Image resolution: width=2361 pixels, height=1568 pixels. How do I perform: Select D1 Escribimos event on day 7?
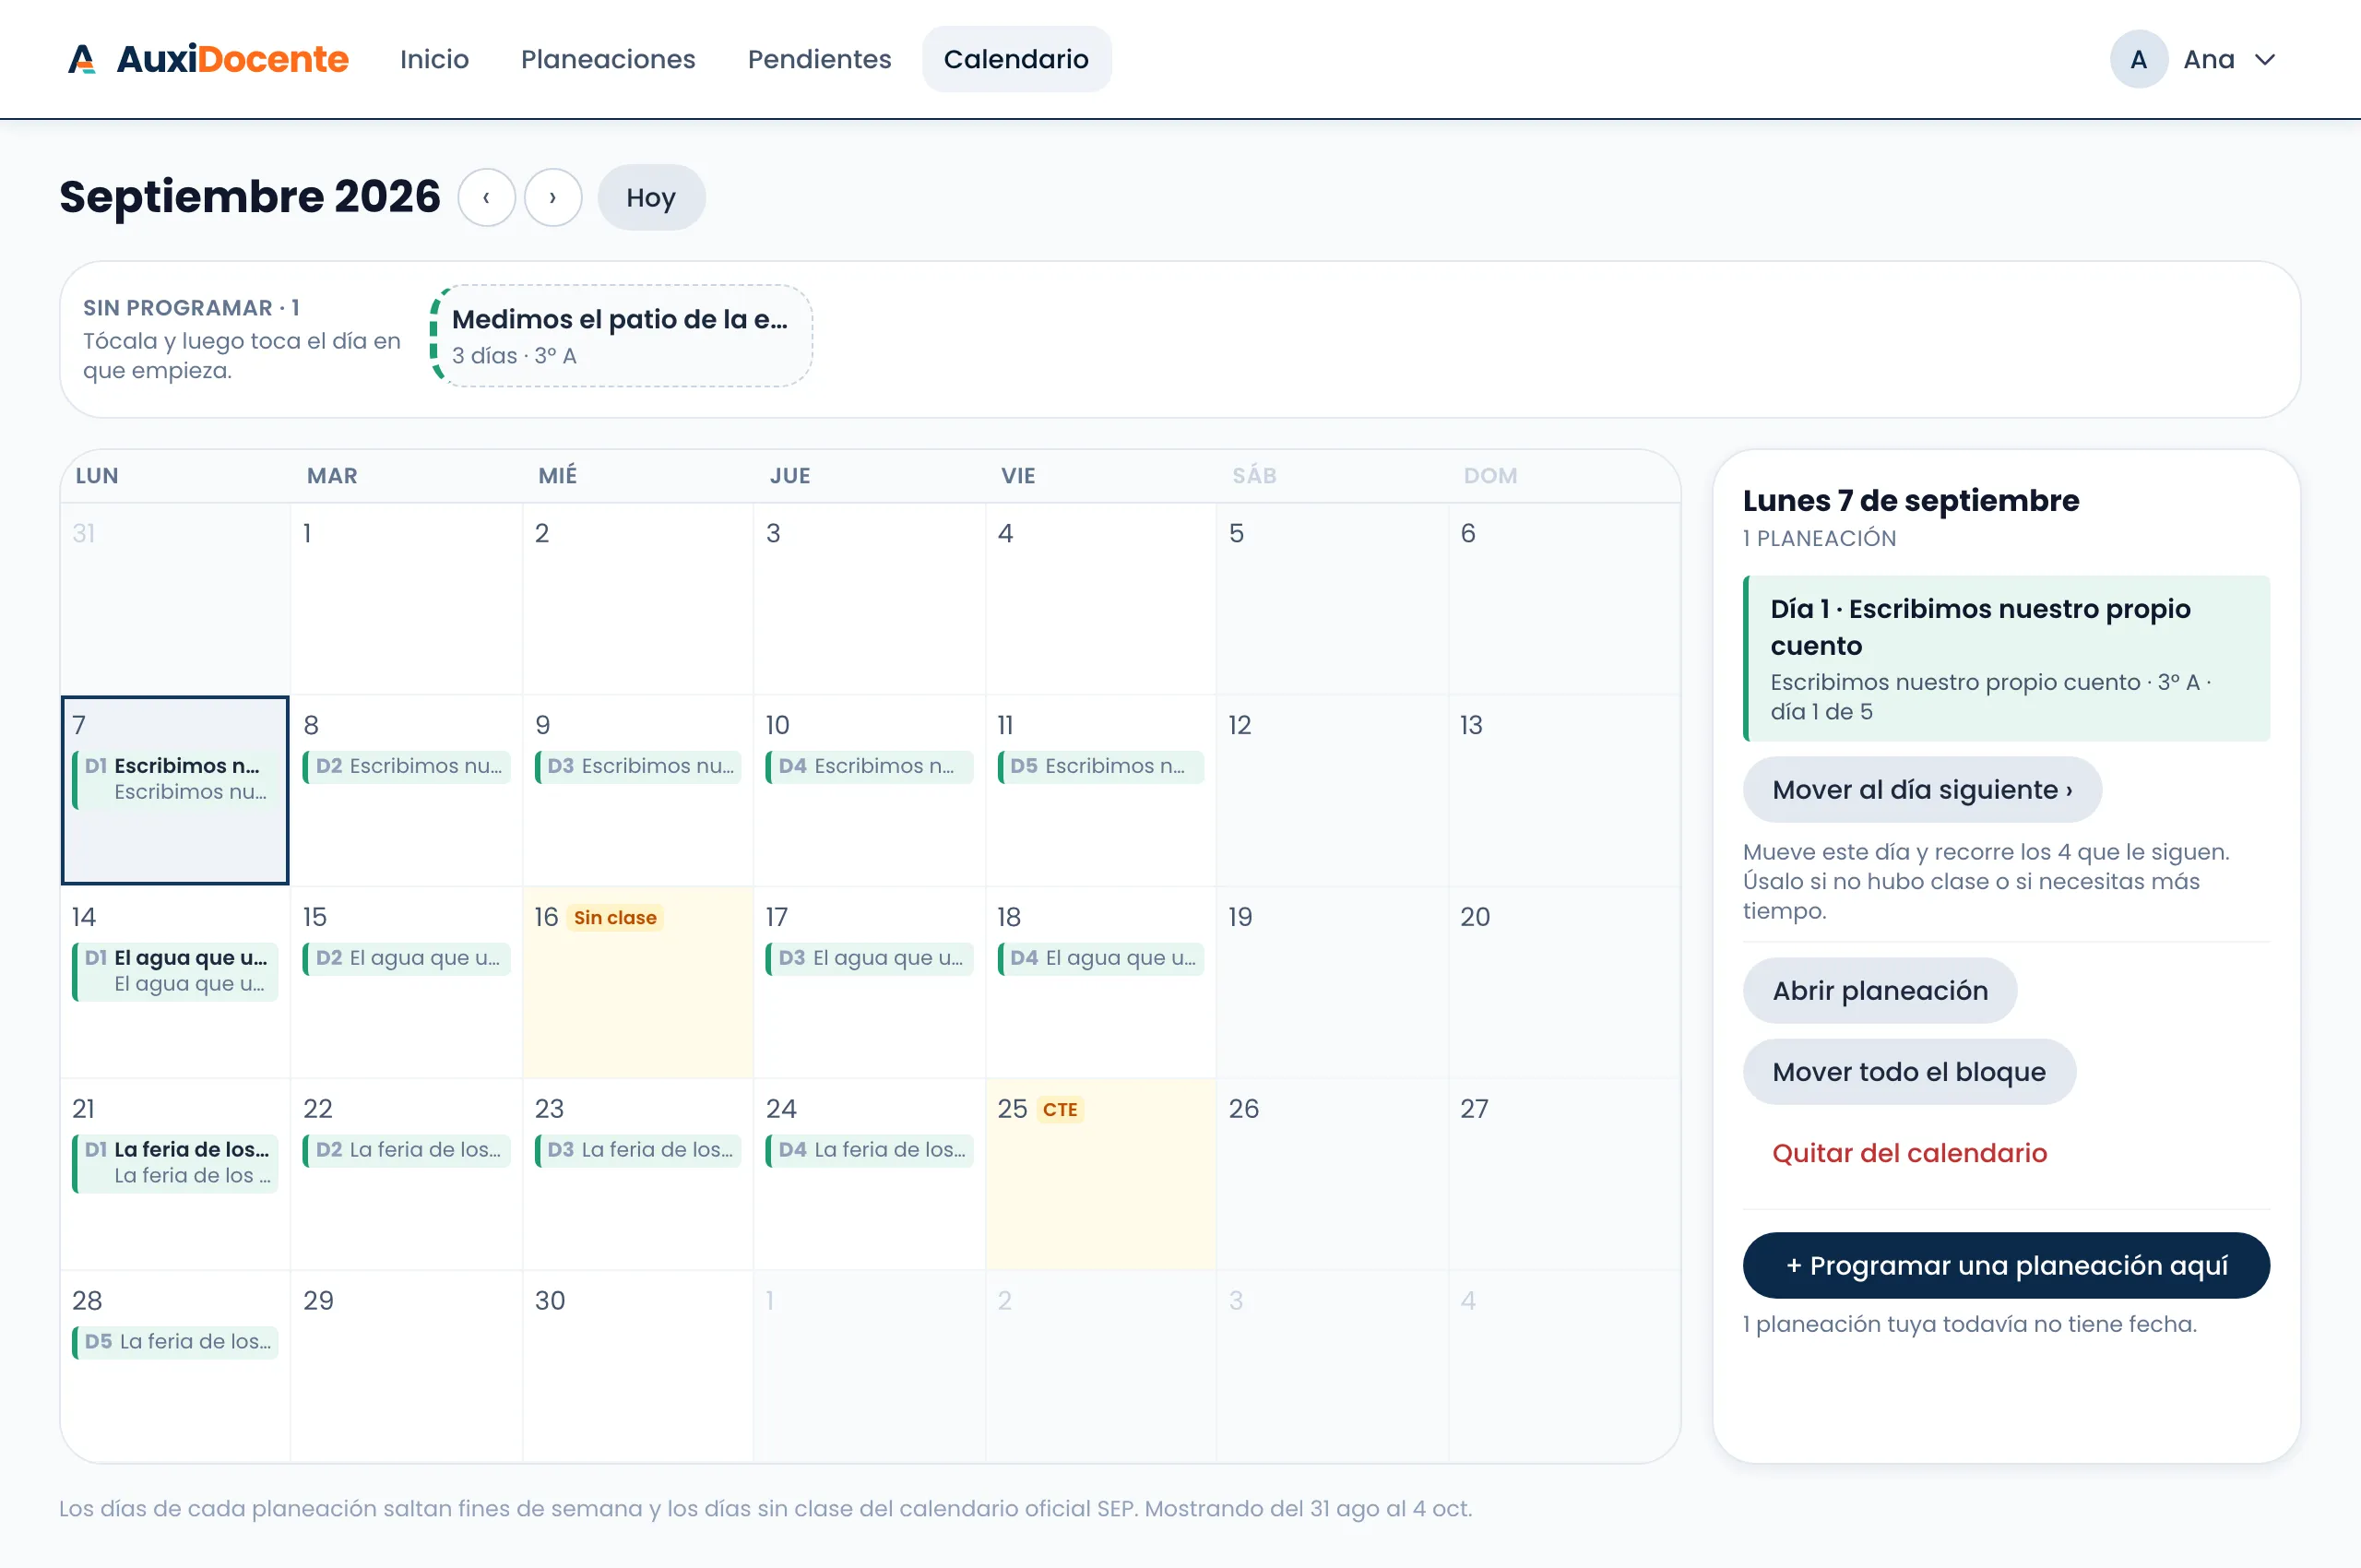[x=175, y=779]
